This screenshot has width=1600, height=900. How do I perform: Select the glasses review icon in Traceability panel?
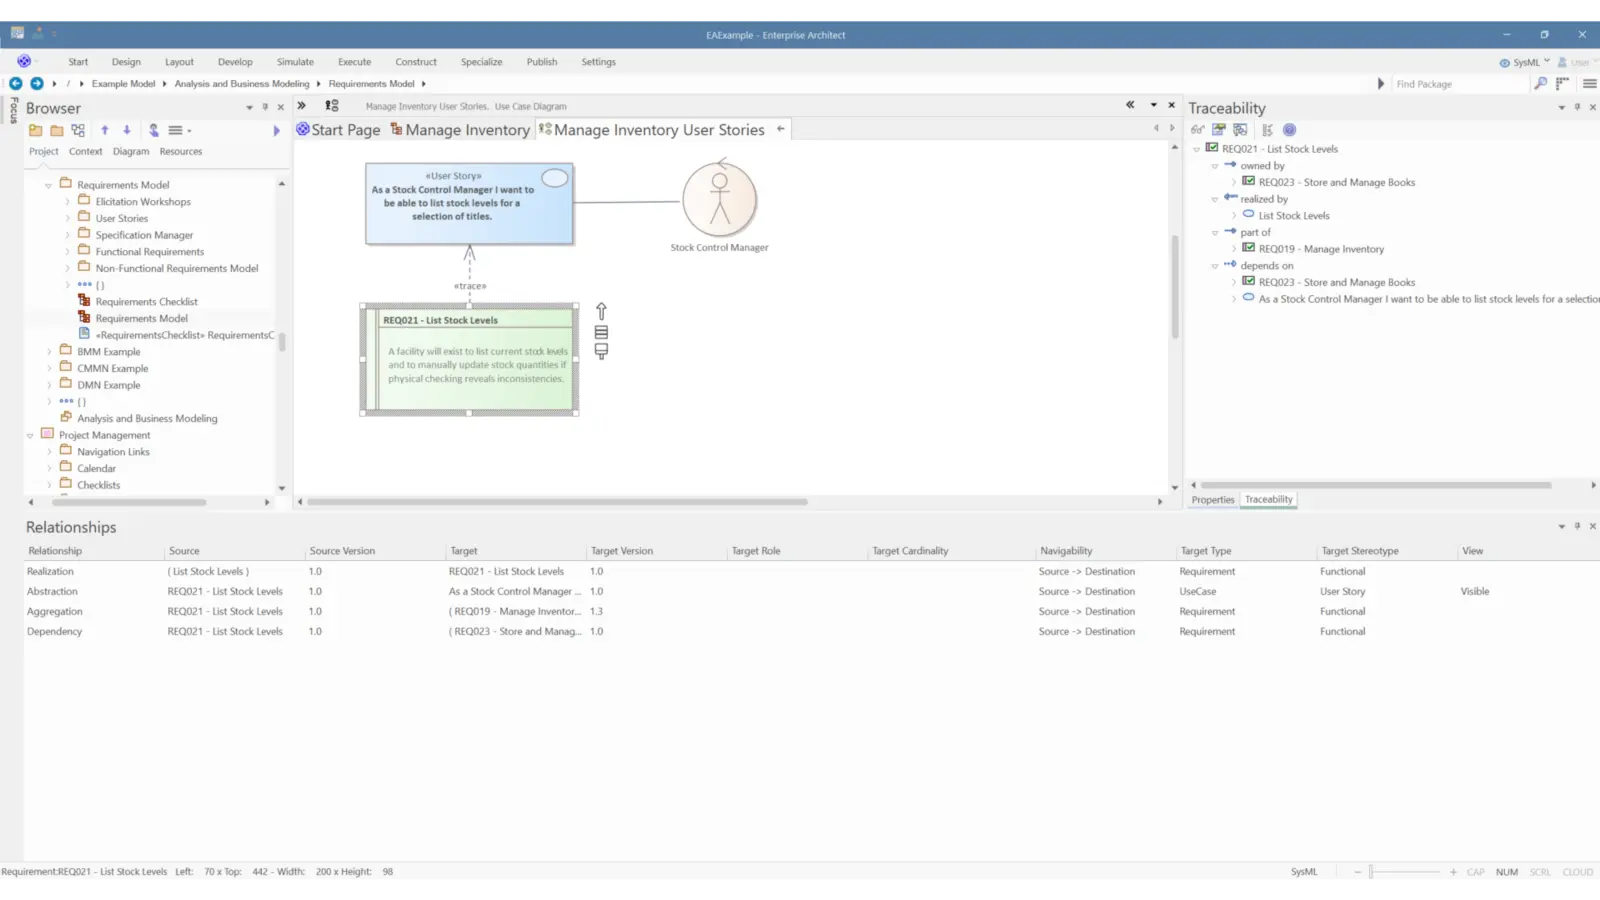(1198, 129)
